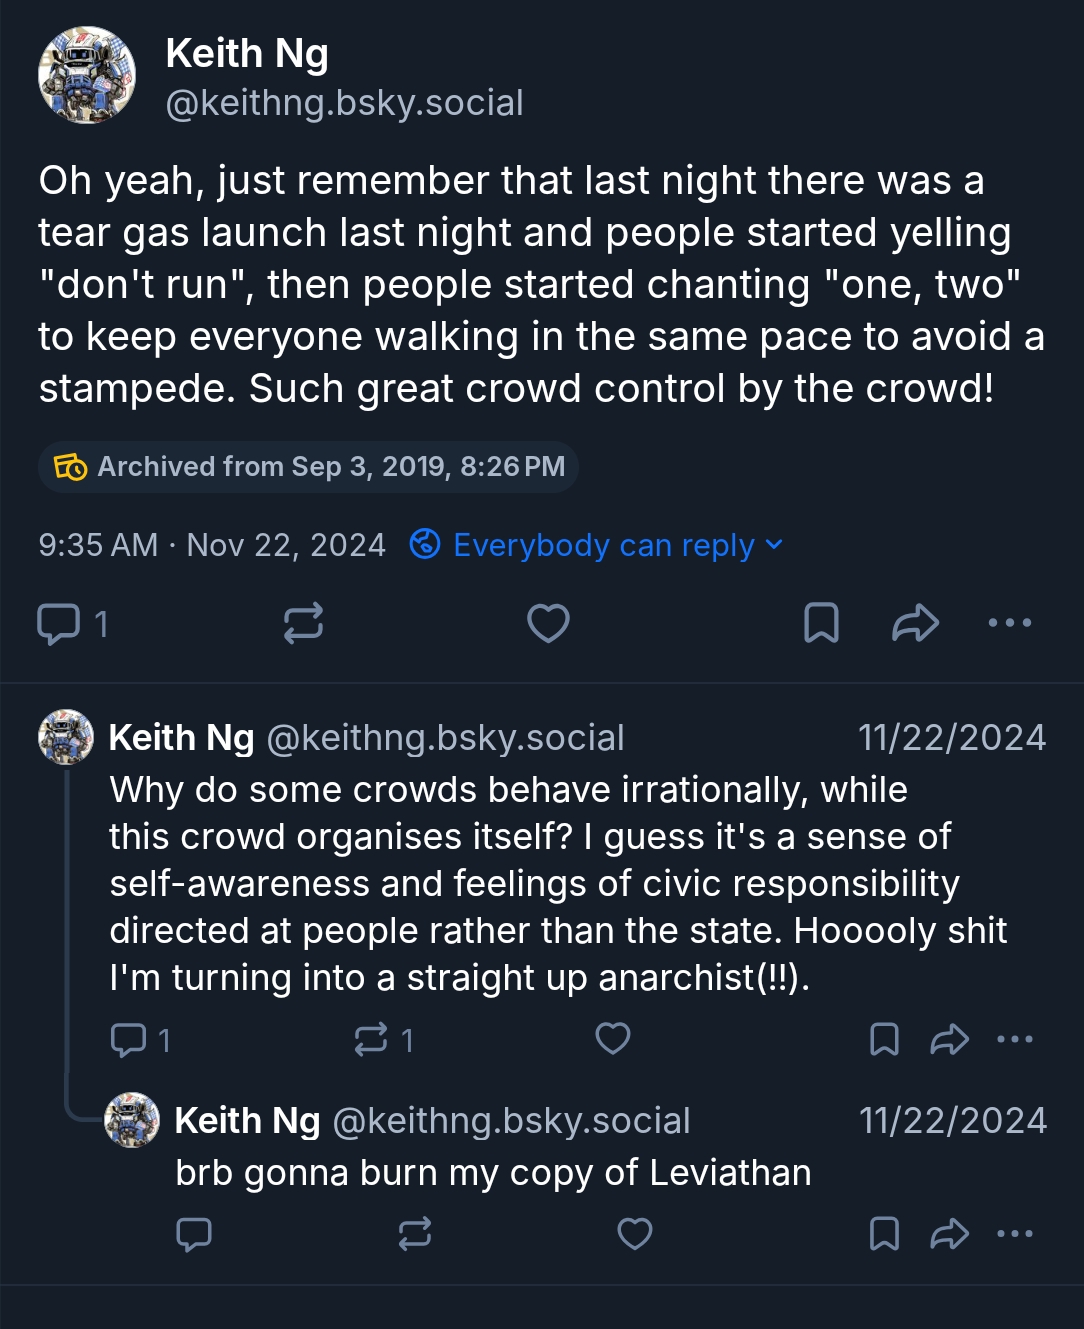Image resolution: width=1084 pixels, height=1329 pixels.
Task: Bookmark the anarchist reply post
Action: (x=884, y=1039)
